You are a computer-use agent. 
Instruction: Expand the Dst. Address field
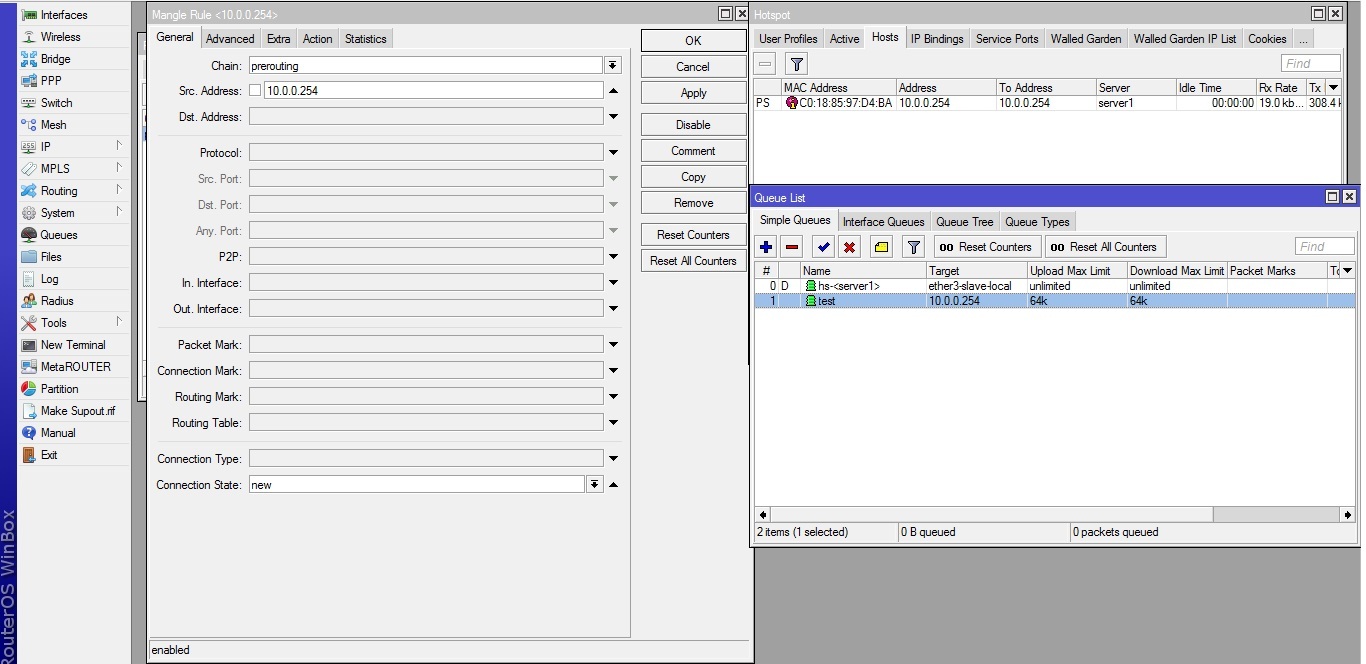(x=613, y=117)
